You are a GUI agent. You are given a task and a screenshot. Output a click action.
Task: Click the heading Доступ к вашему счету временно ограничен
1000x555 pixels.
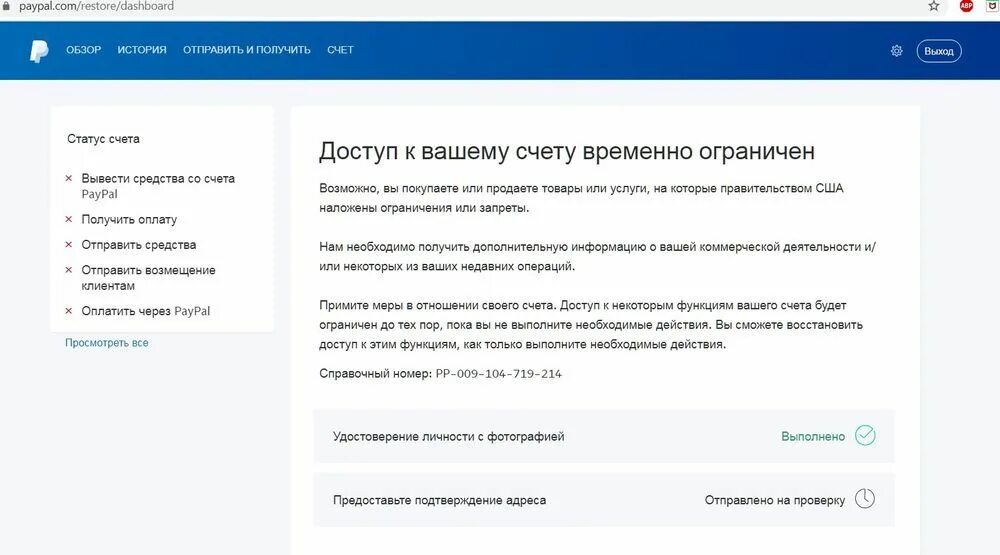567,151
